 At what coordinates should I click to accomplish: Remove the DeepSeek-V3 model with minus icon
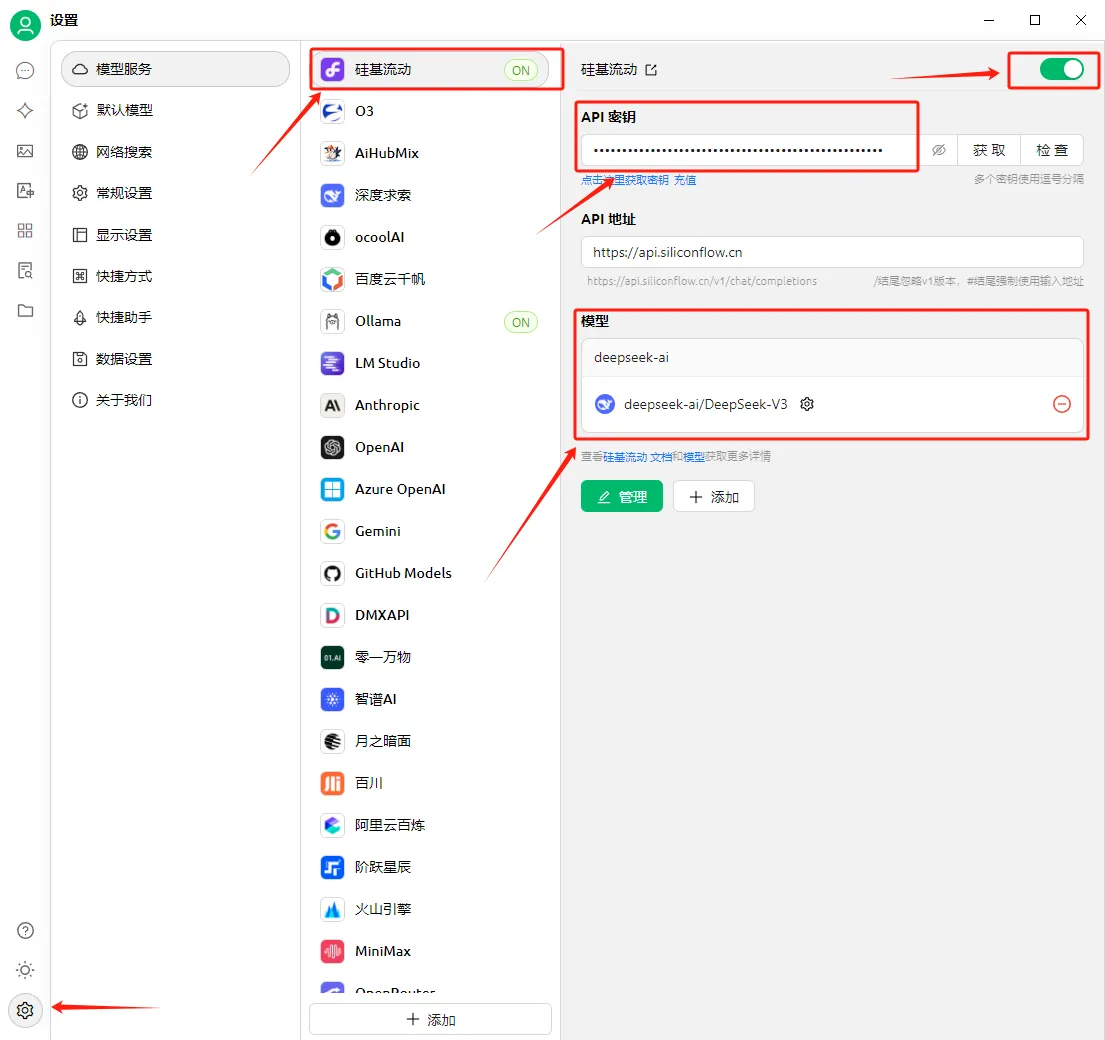[x=1061, y=404]
